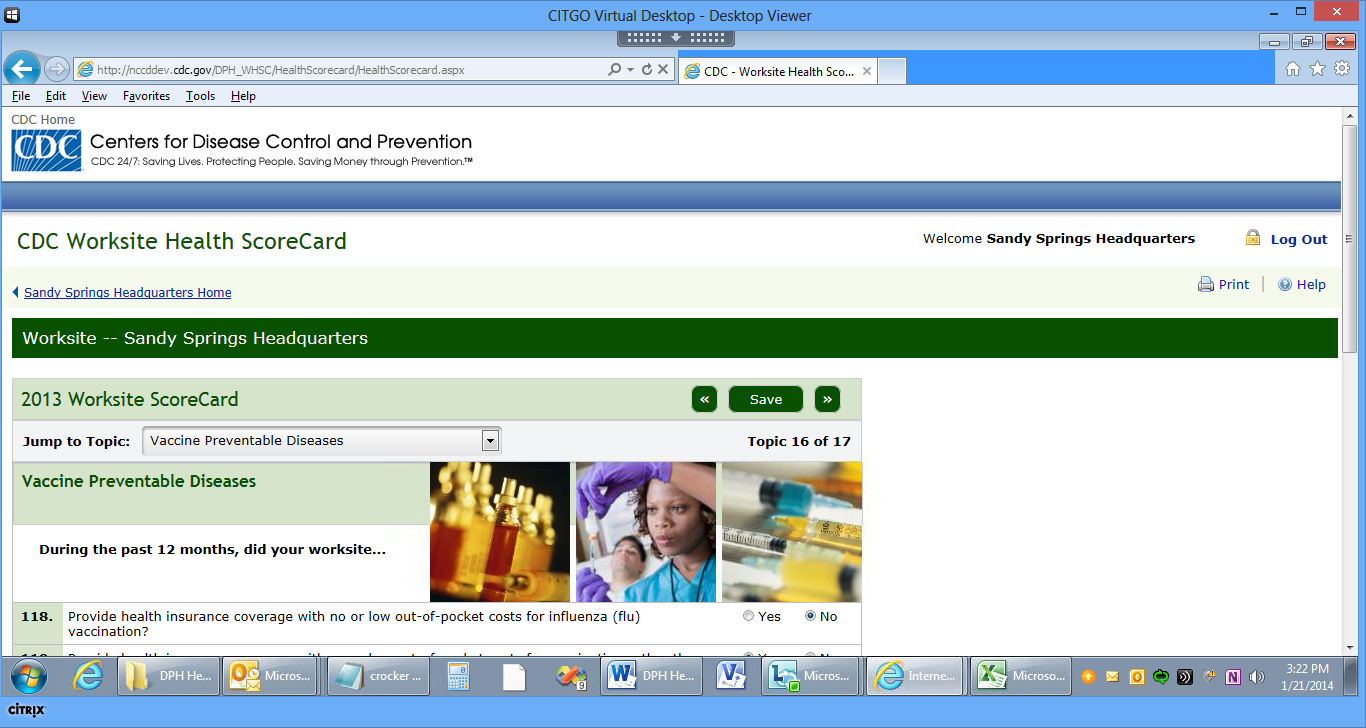The height and width of the screenshot is (728, 1366).
Task: Open the browser Tools gear icon
Action: coord(1342,69)
